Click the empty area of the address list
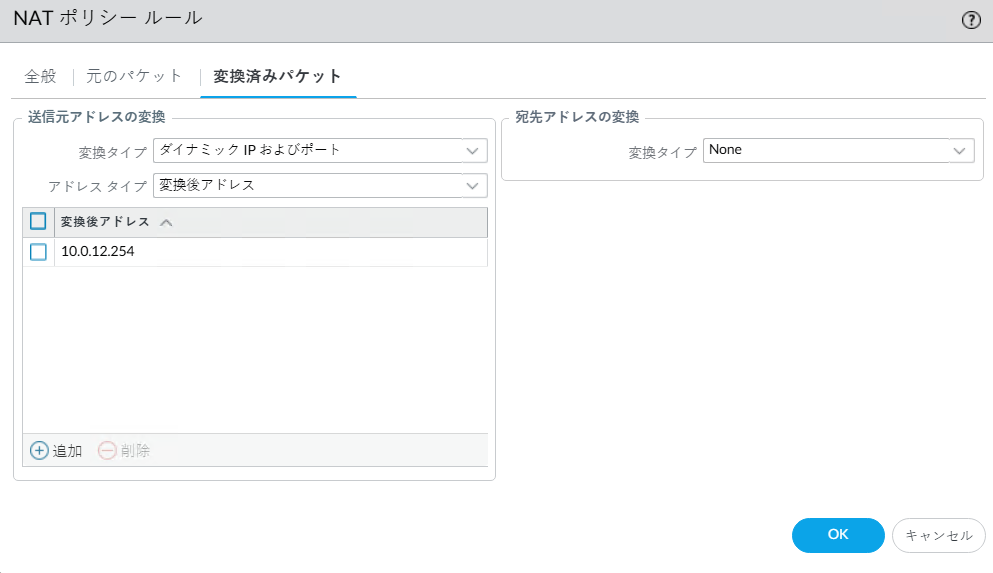The image size is (993, 573). (x=255, y=350)
